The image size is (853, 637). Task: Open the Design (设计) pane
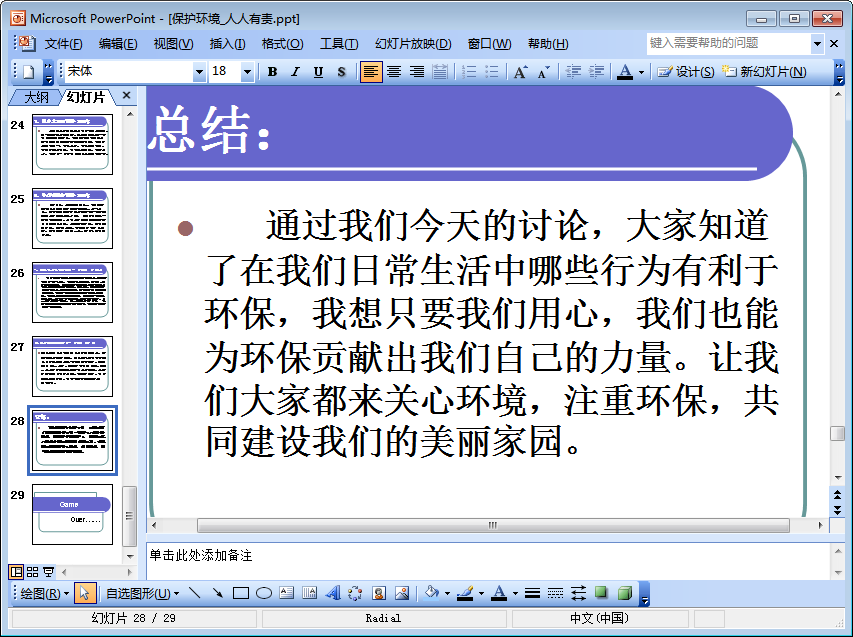[686, 72]
